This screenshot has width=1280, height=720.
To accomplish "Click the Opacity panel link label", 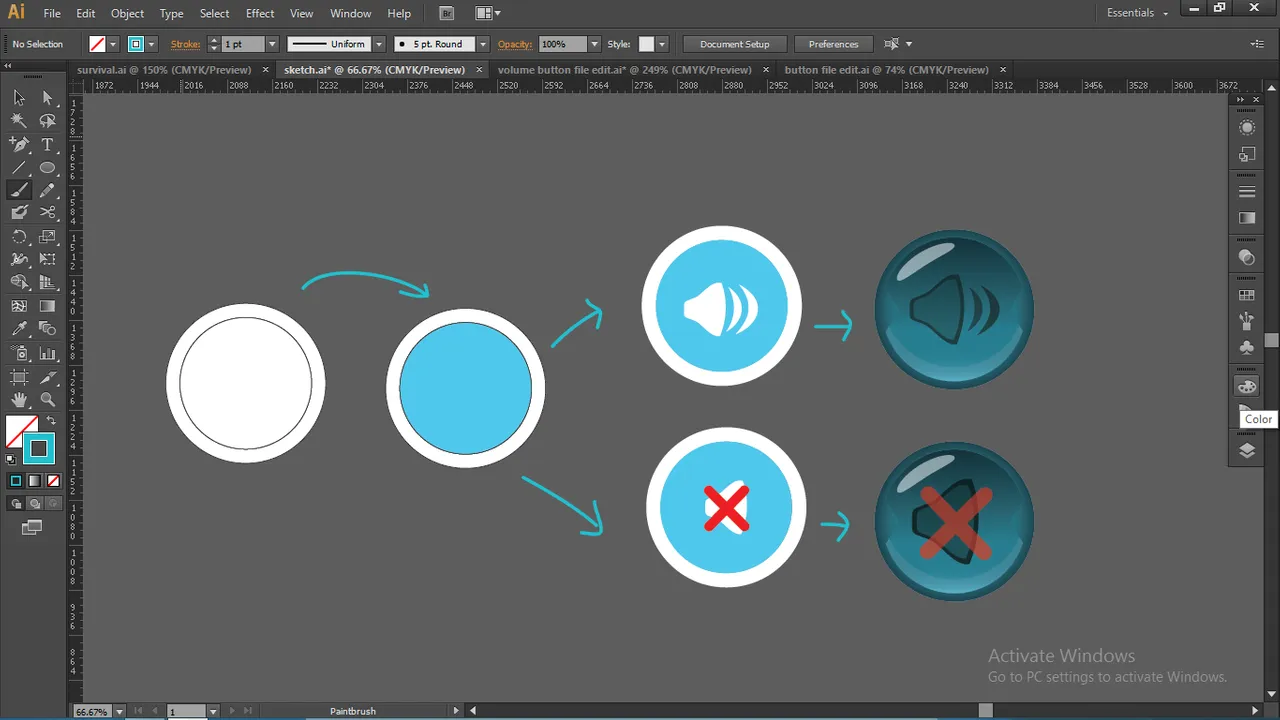I will [515, 44].
